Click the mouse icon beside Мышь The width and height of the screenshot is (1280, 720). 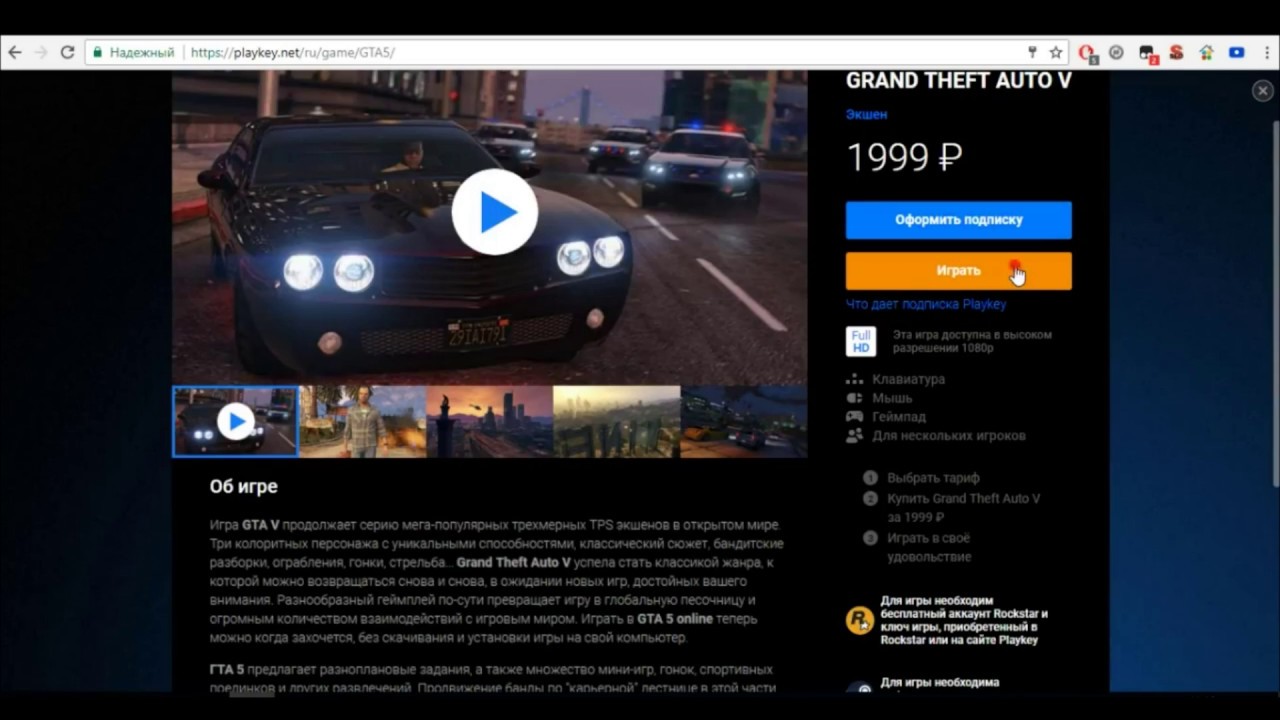(854, 398)
